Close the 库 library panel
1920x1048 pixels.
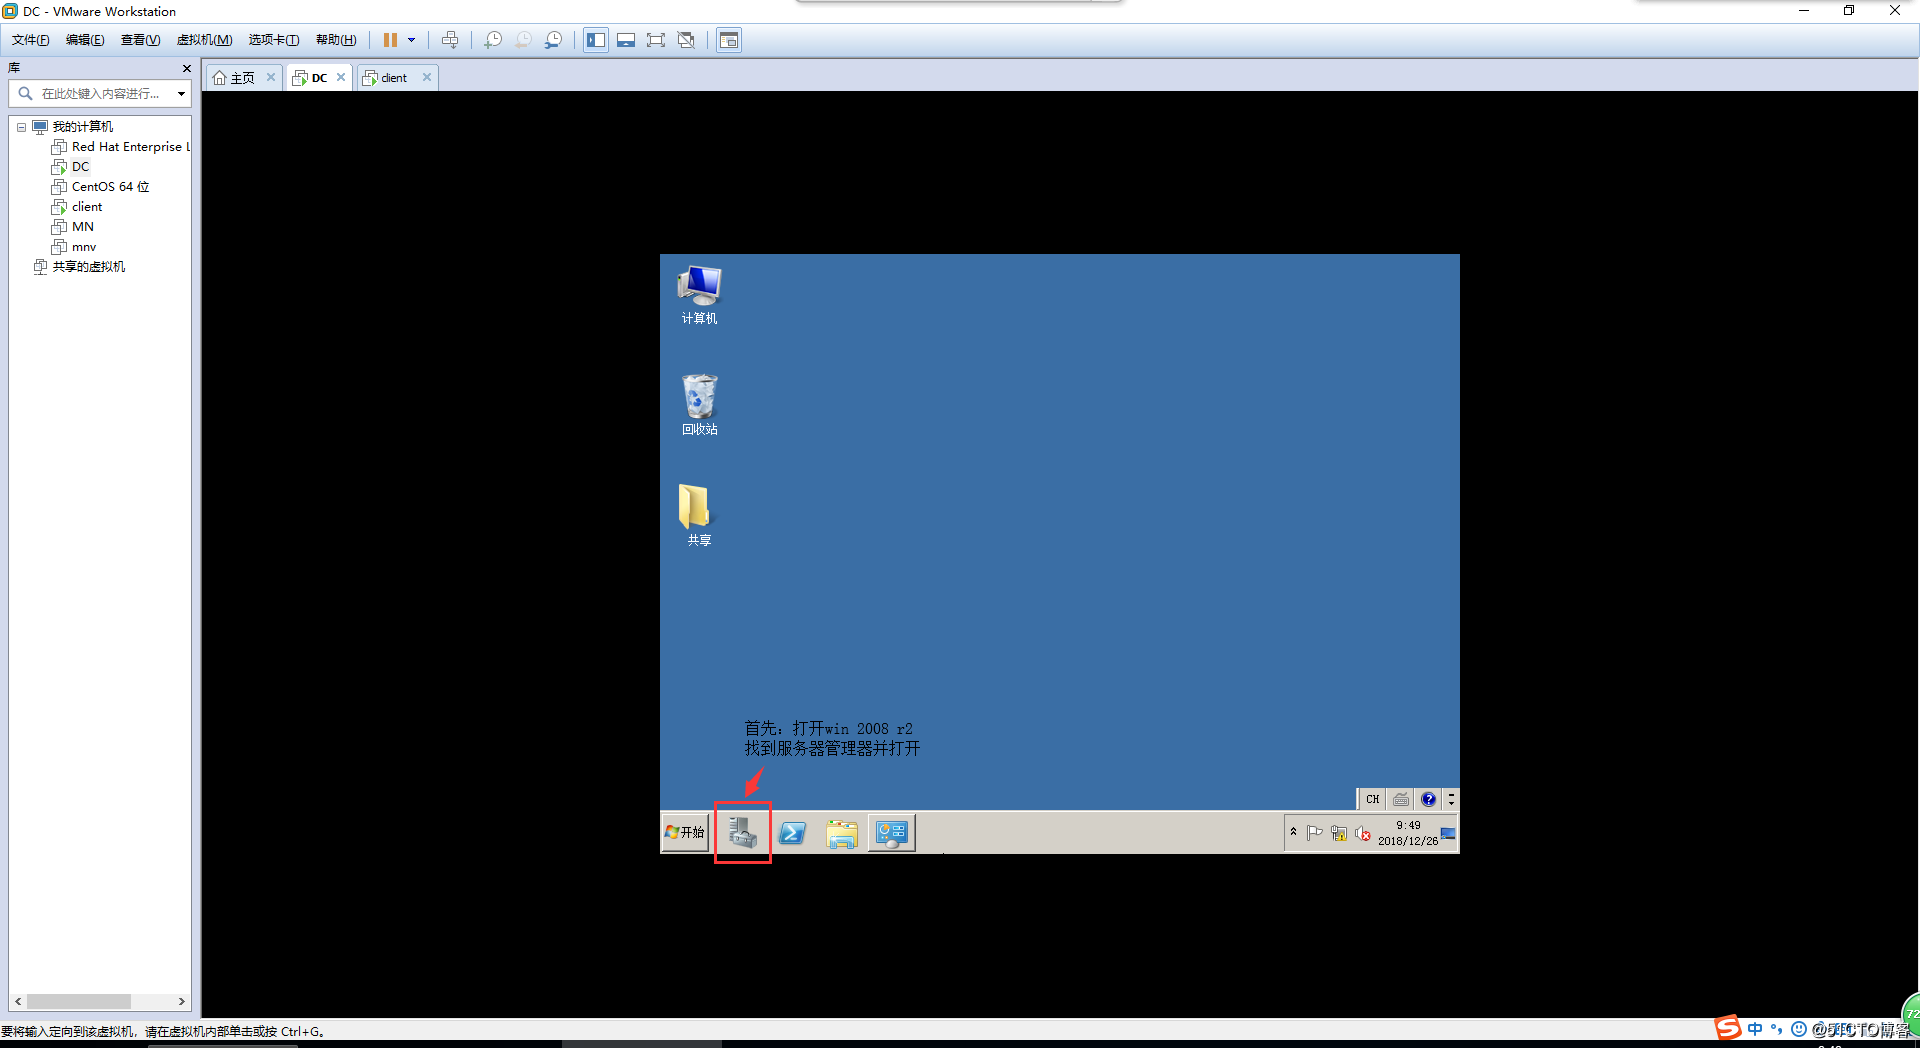(x=186, y=68)
